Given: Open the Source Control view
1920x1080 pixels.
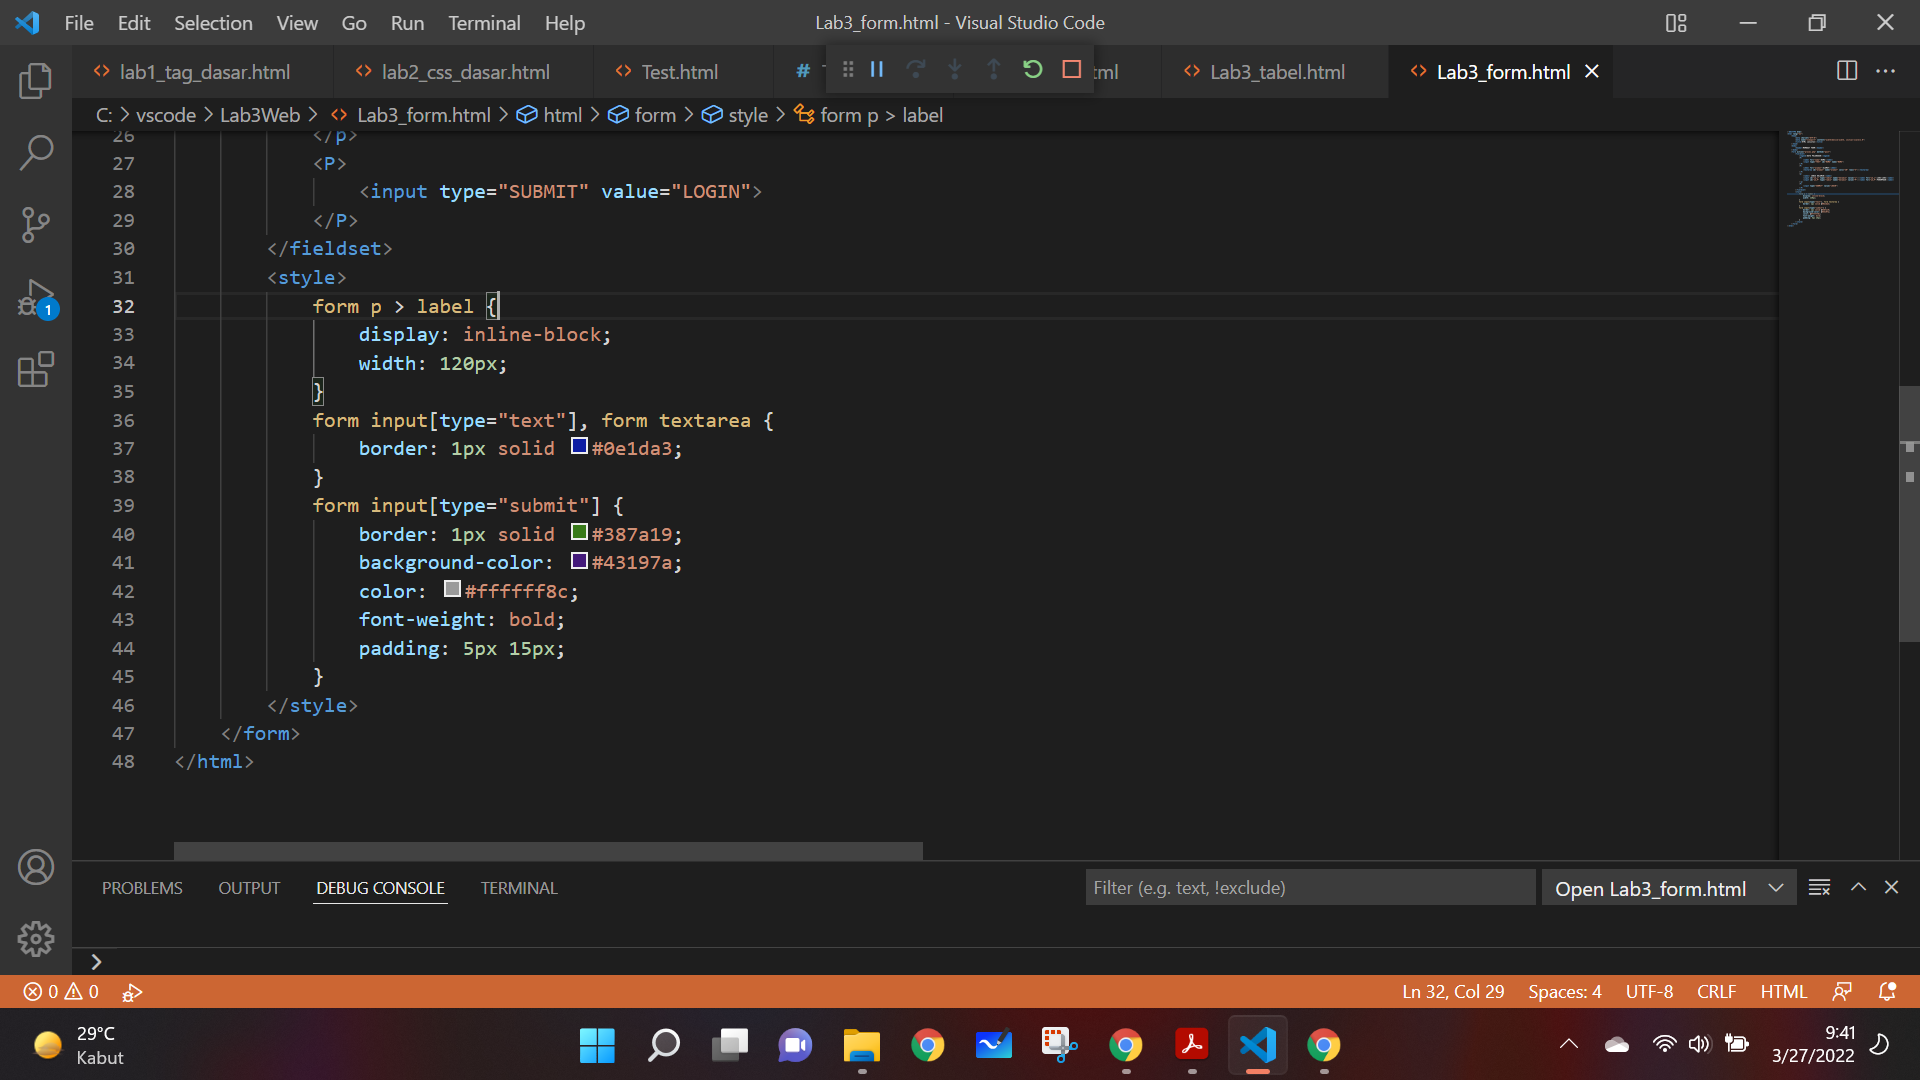Looking at the screenshot, I should [36, 225].
